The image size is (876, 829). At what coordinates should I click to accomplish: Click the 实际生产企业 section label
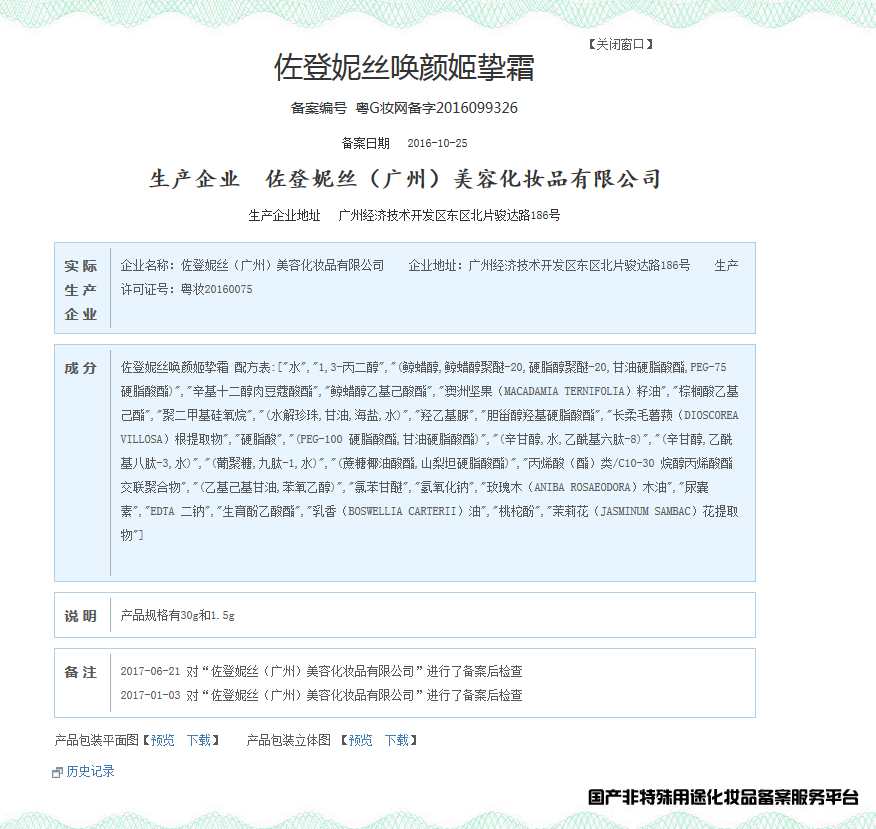click(x=80, y=290)
